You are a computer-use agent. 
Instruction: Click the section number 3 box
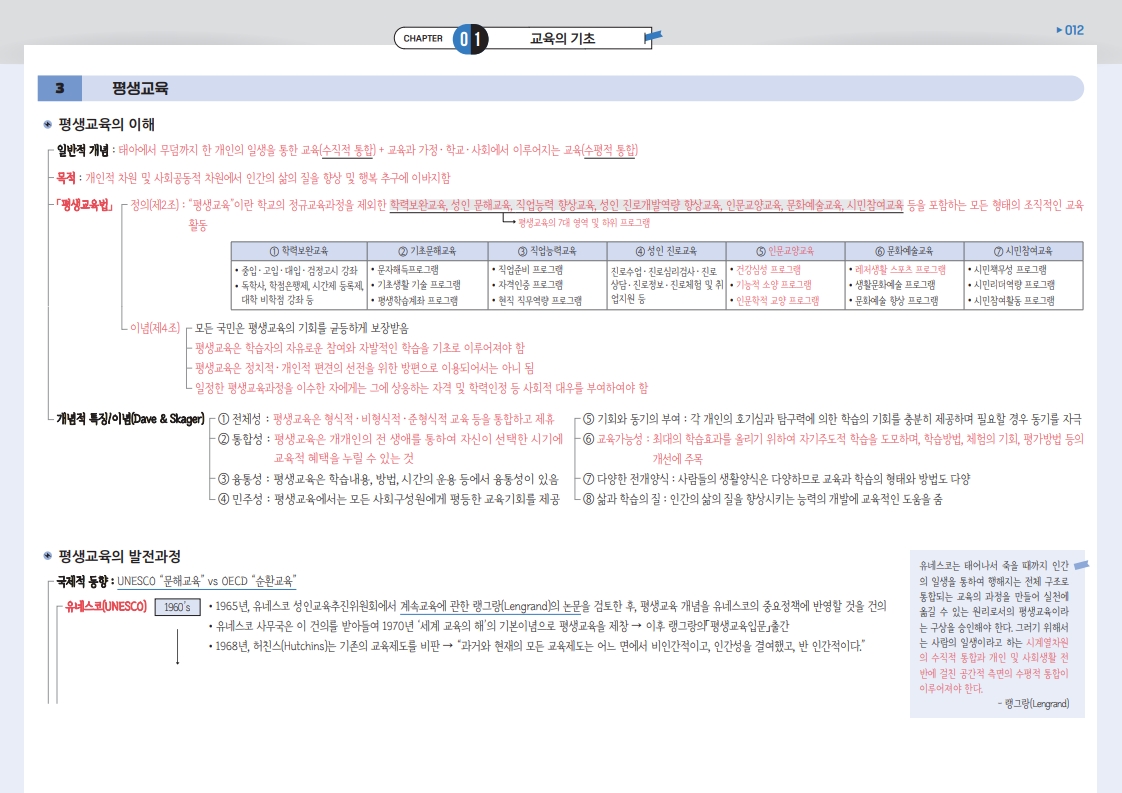tap(60, 89)
